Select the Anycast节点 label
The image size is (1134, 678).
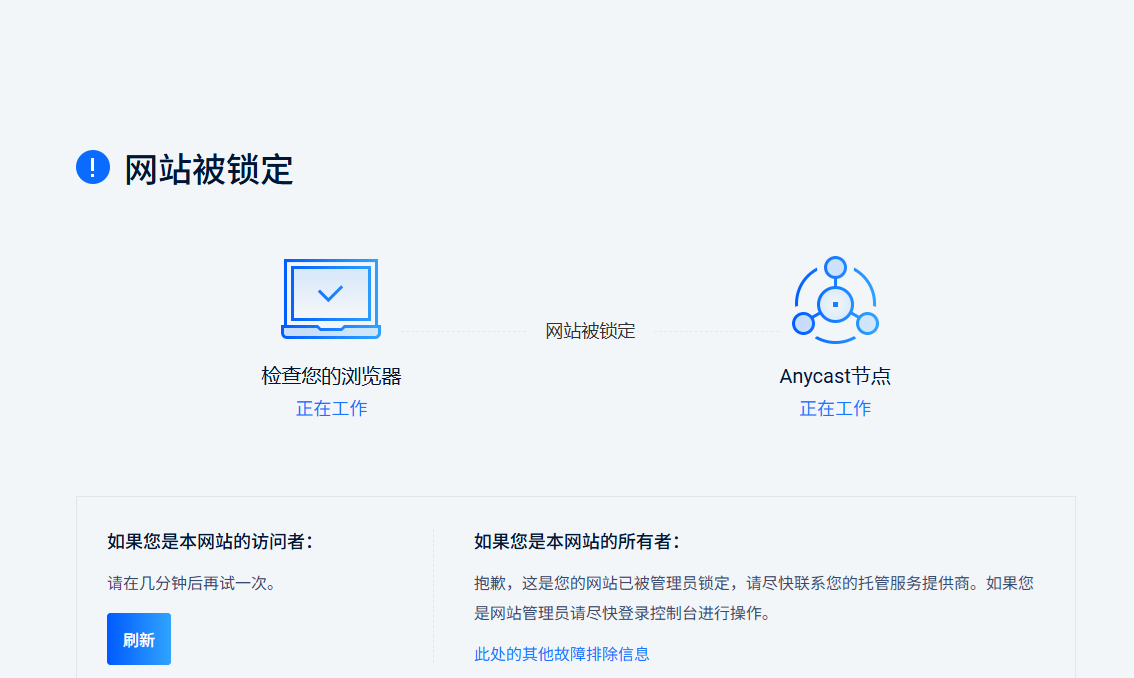[x=835, y=377]
